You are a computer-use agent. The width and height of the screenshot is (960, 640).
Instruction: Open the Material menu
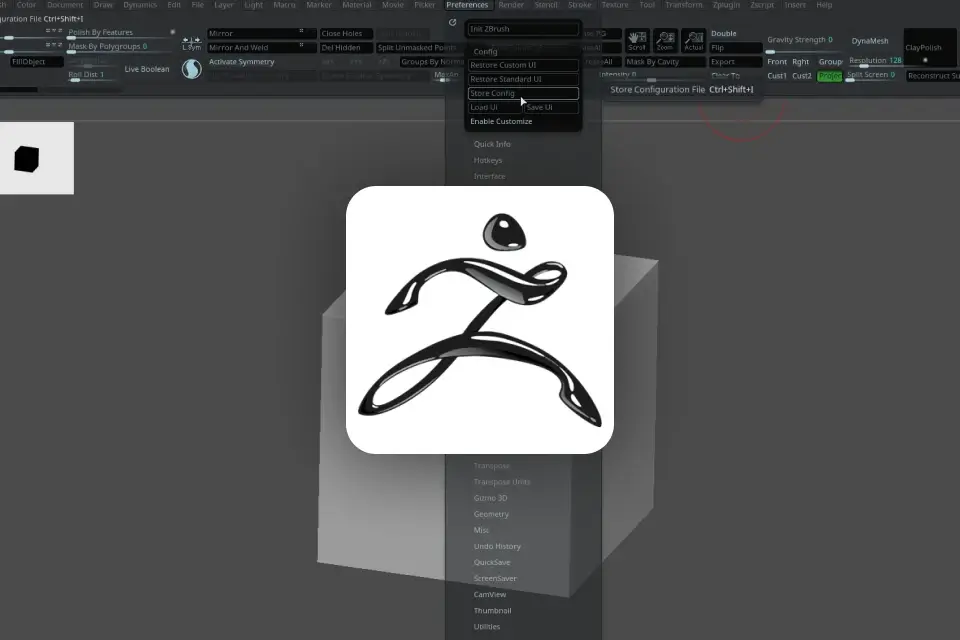pyautogui.click(x=356, y=5)
